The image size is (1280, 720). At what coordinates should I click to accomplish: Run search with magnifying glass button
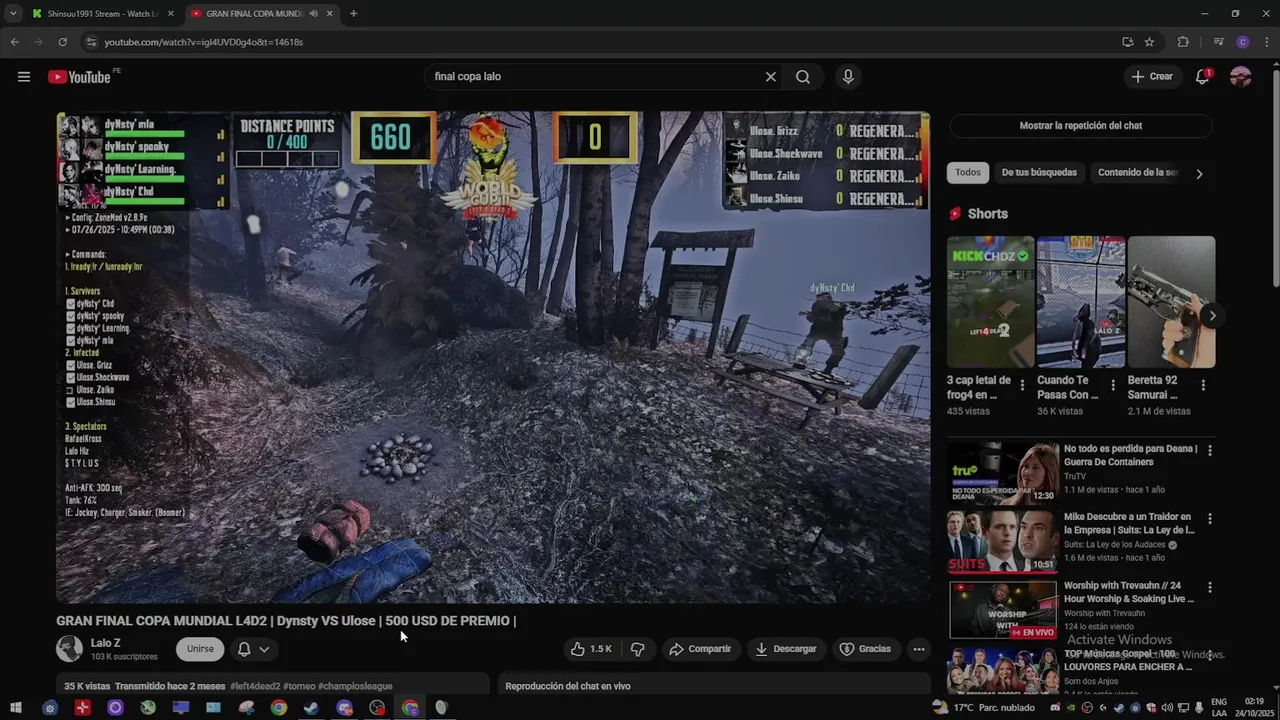pos(803,77)
